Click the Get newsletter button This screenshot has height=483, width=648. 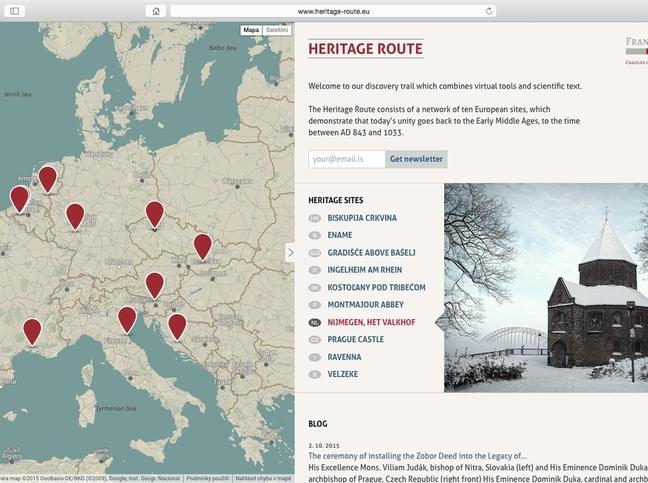(416, 159)
